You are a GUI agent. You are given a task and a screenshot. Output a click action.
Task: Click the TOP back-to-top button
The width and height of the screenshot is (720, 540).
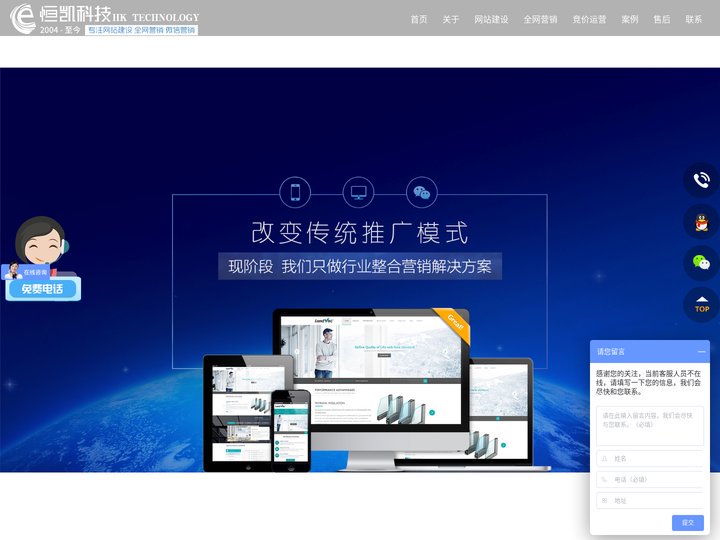[701, 305]
